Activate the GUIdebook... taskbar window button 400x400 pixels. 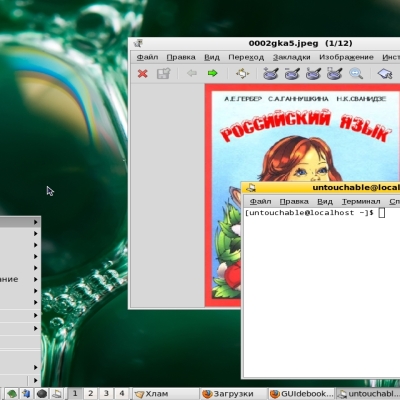coord(302,394)
